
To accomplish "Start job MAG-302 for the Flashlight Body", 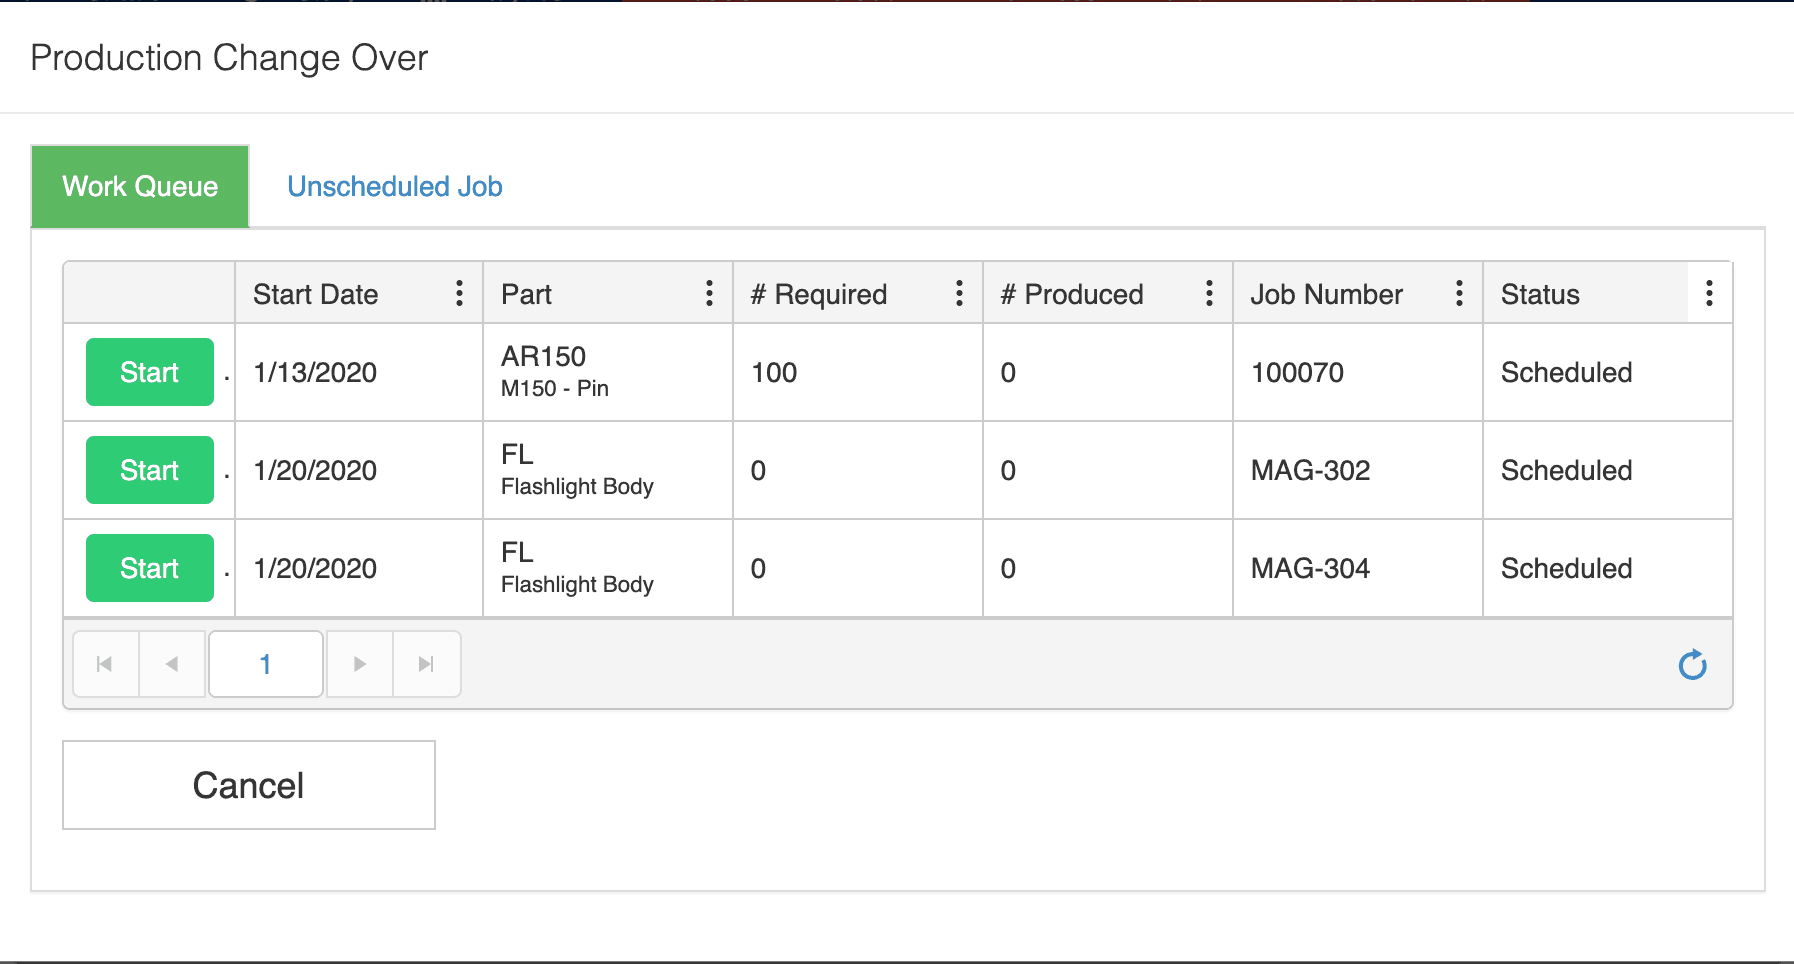I will point(149,470).
